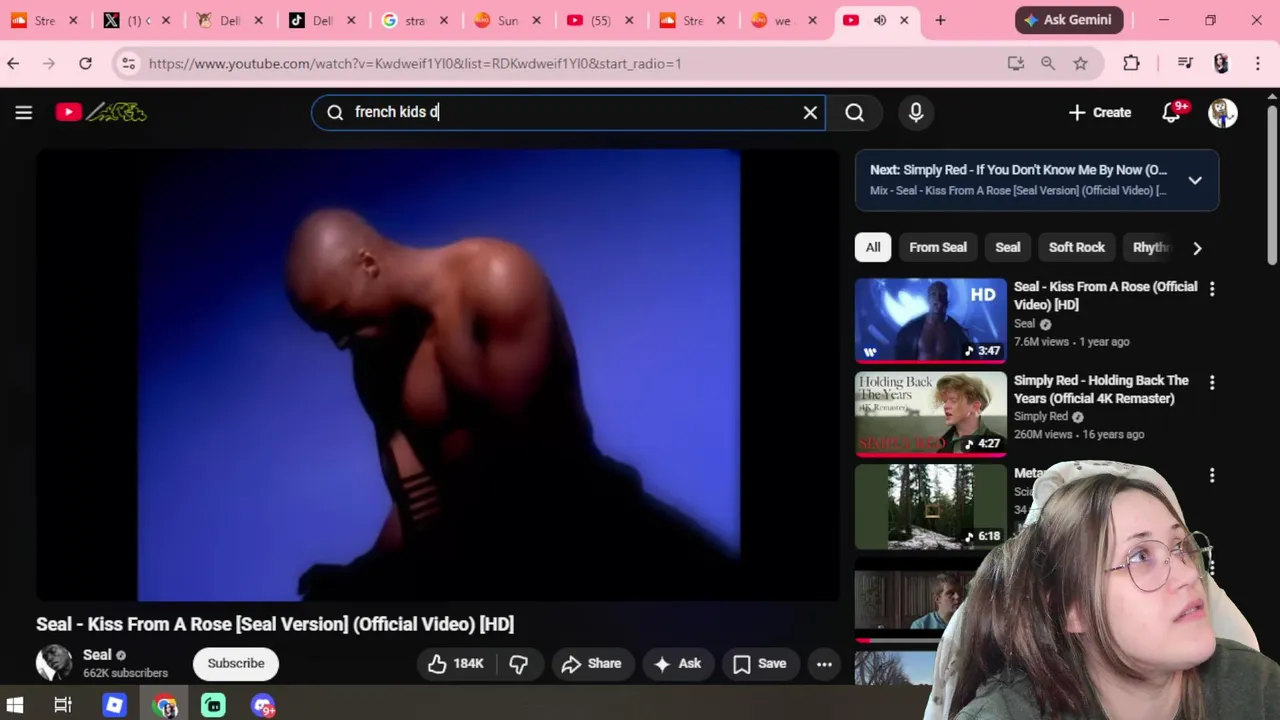Click the Seal video title text

coord(275,624)
